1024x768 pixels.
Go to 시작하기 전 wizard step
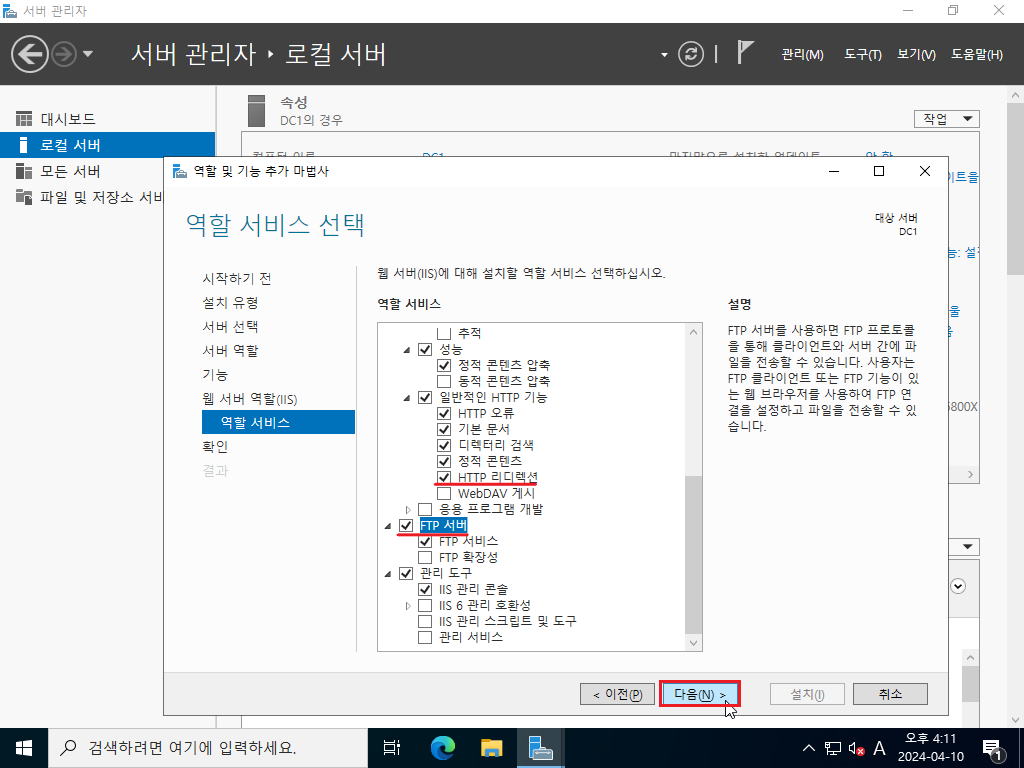click(236, 279)
